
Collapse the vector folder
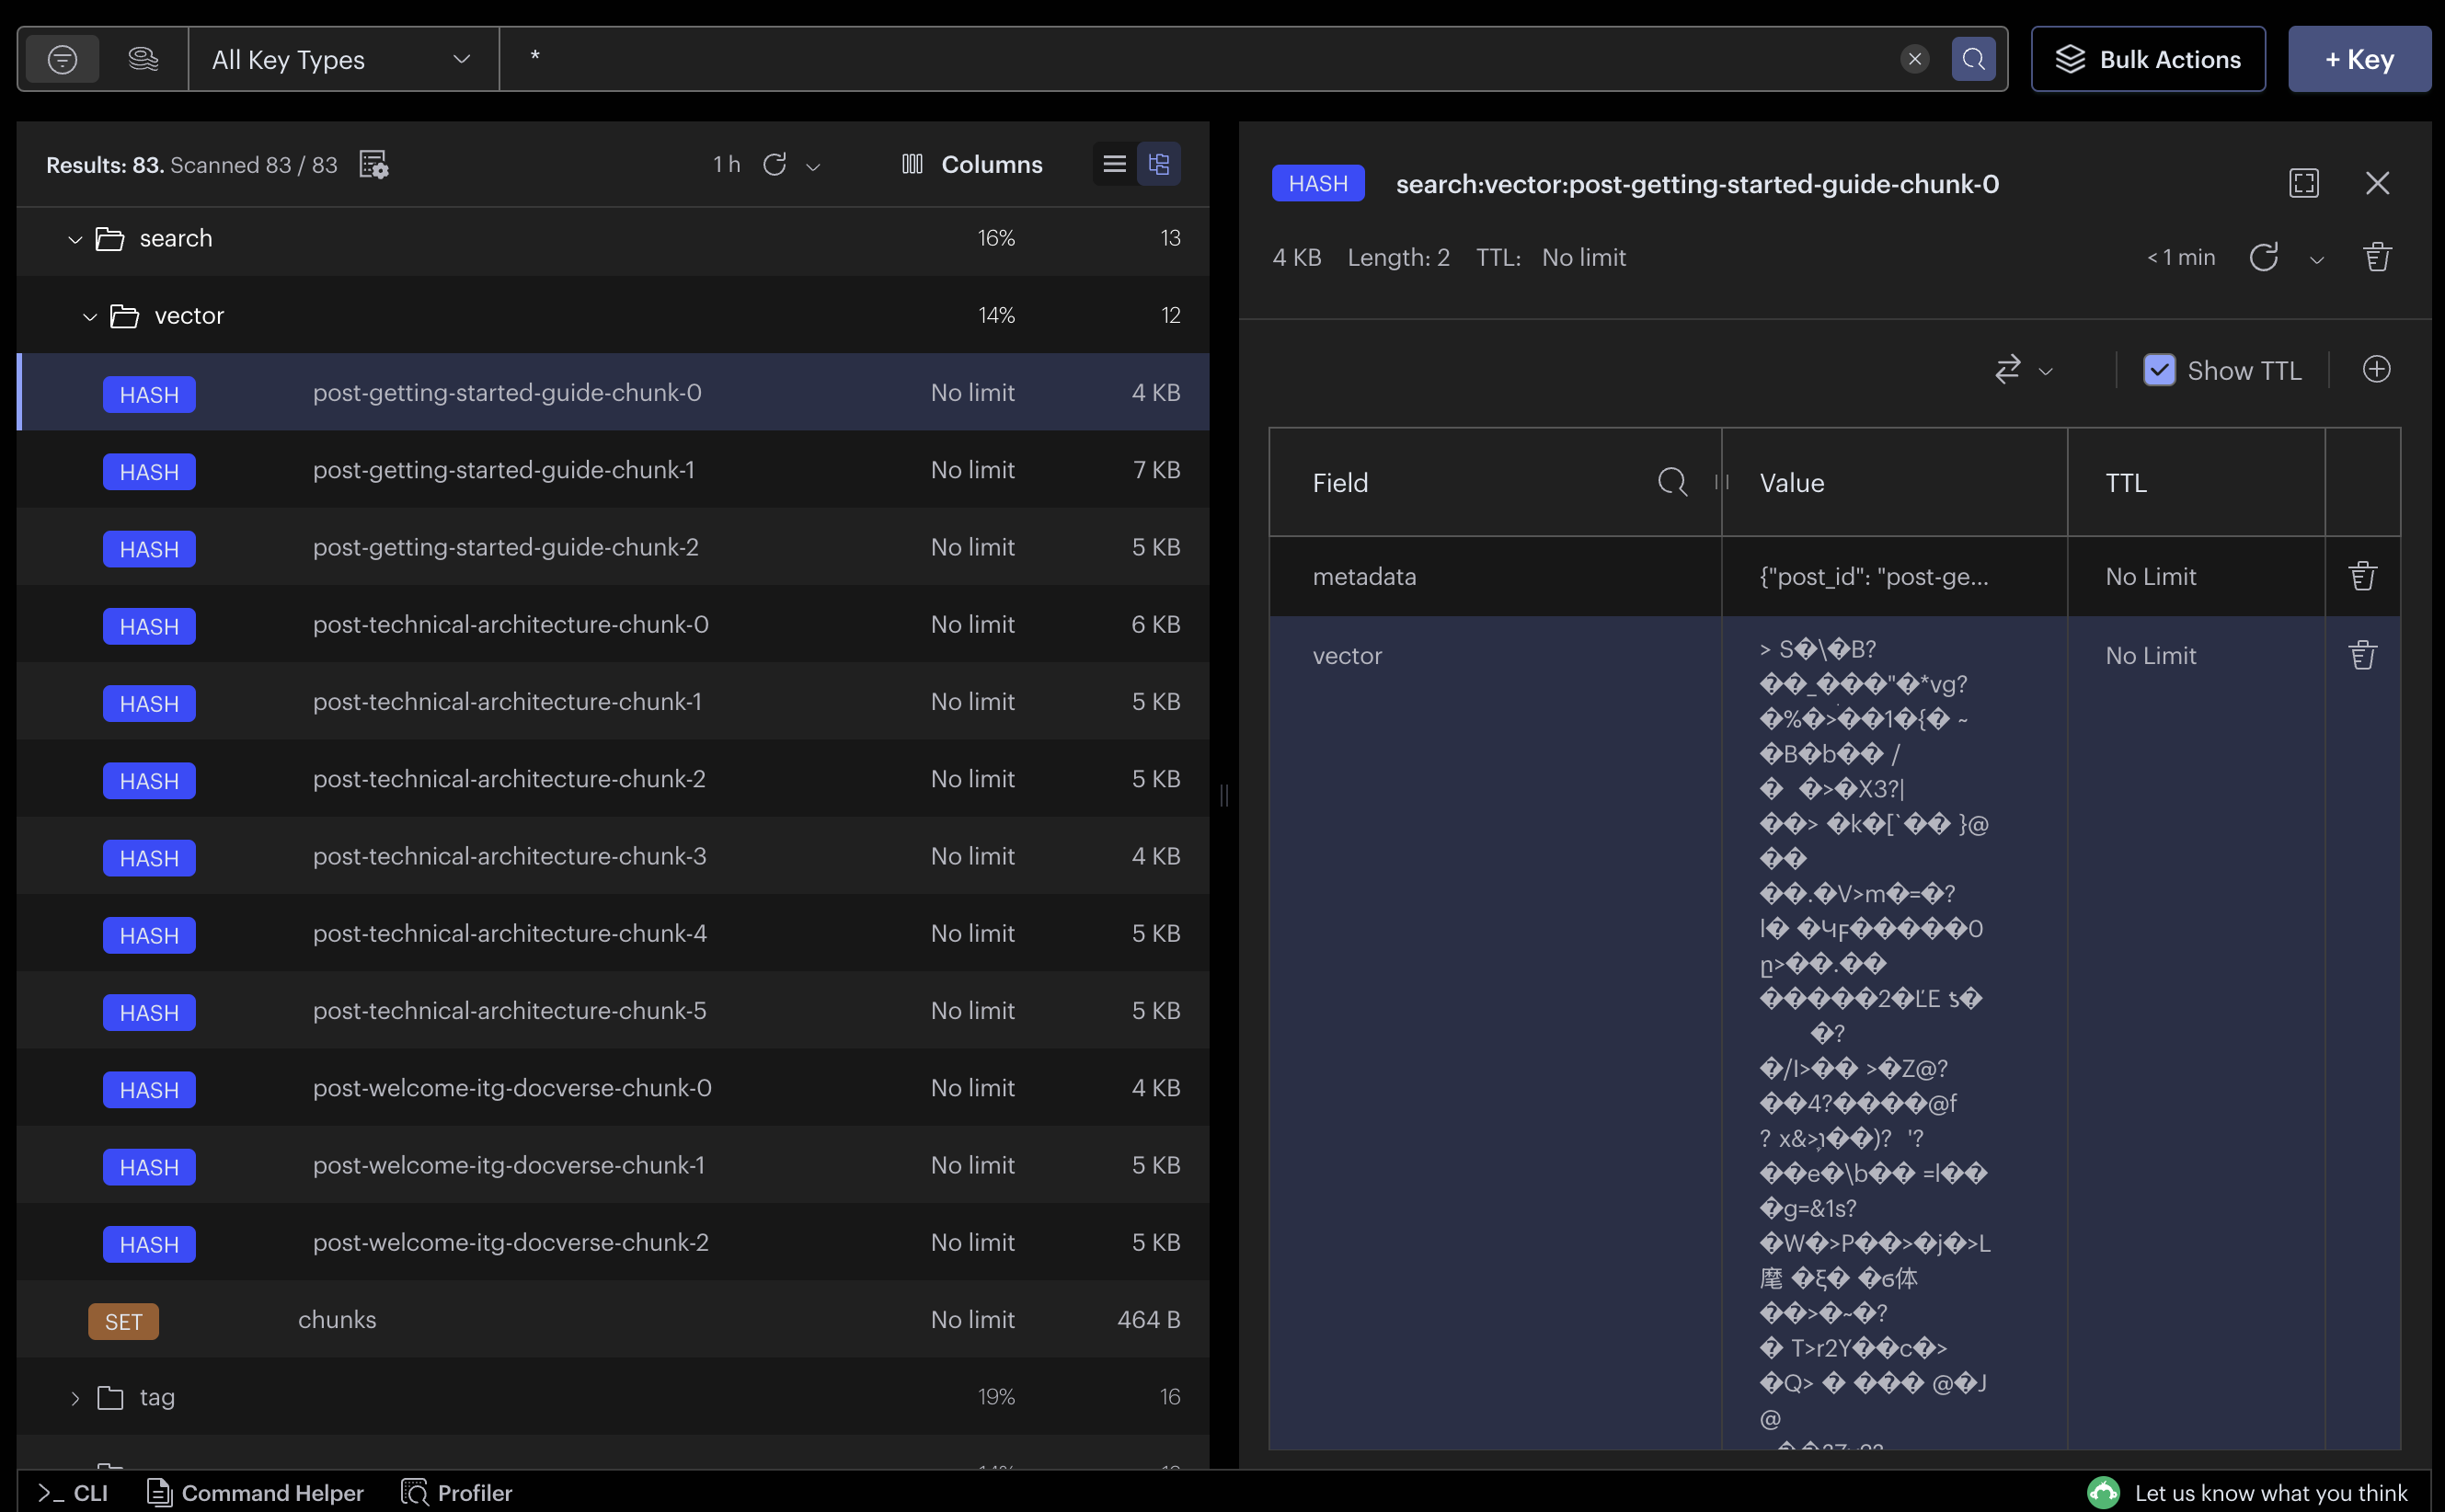point(89,316)
